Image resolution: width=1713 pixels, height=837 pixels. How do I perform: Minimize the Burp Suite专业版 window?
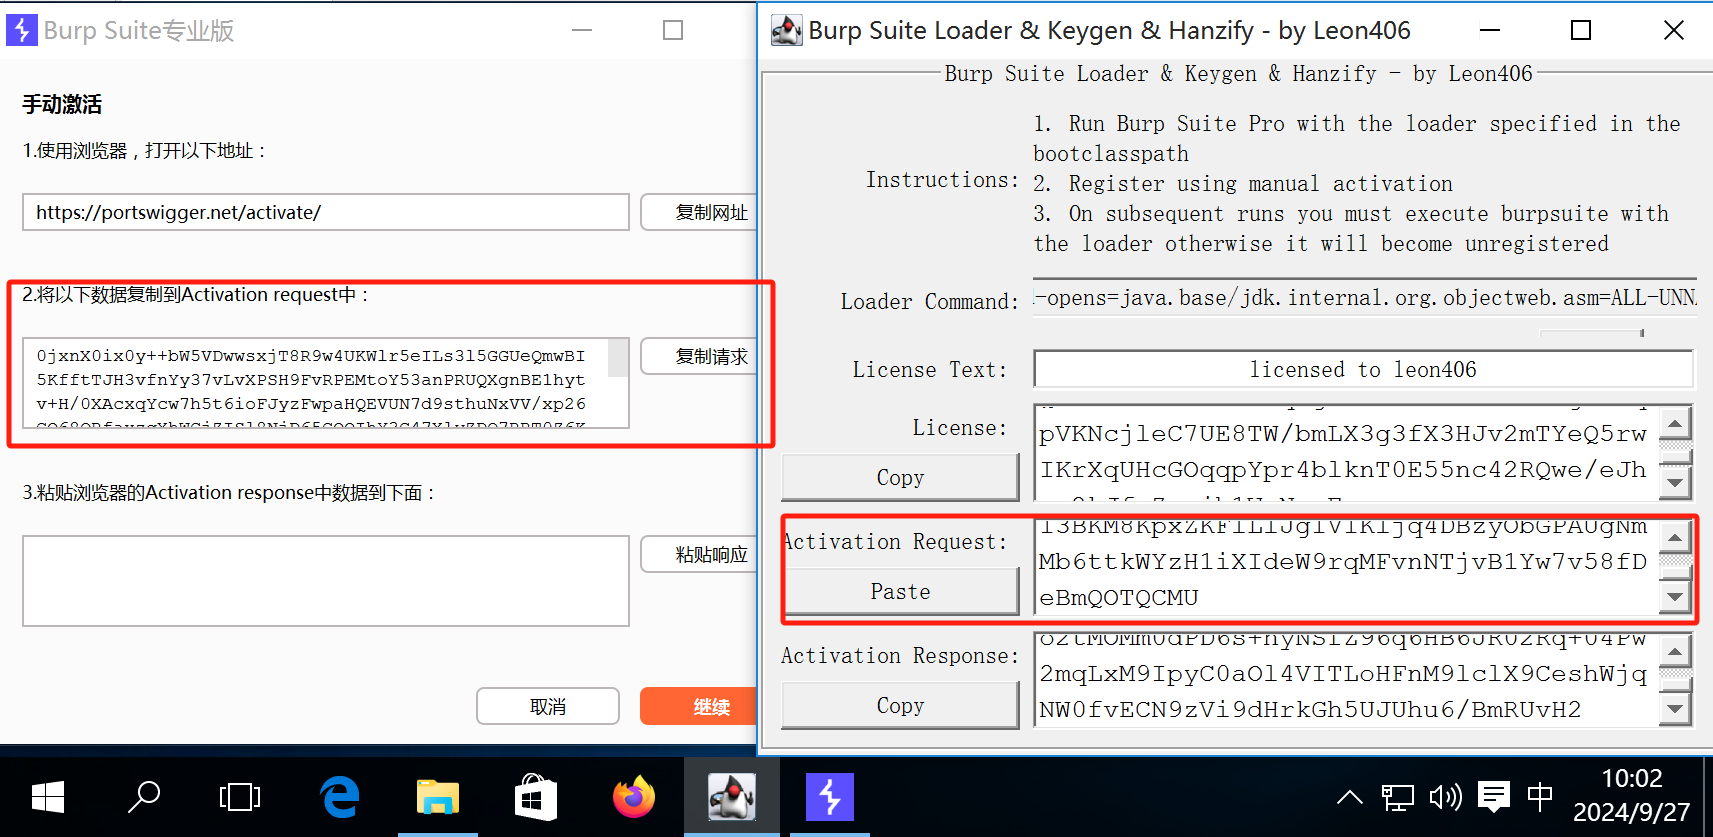tap(582, 30)
